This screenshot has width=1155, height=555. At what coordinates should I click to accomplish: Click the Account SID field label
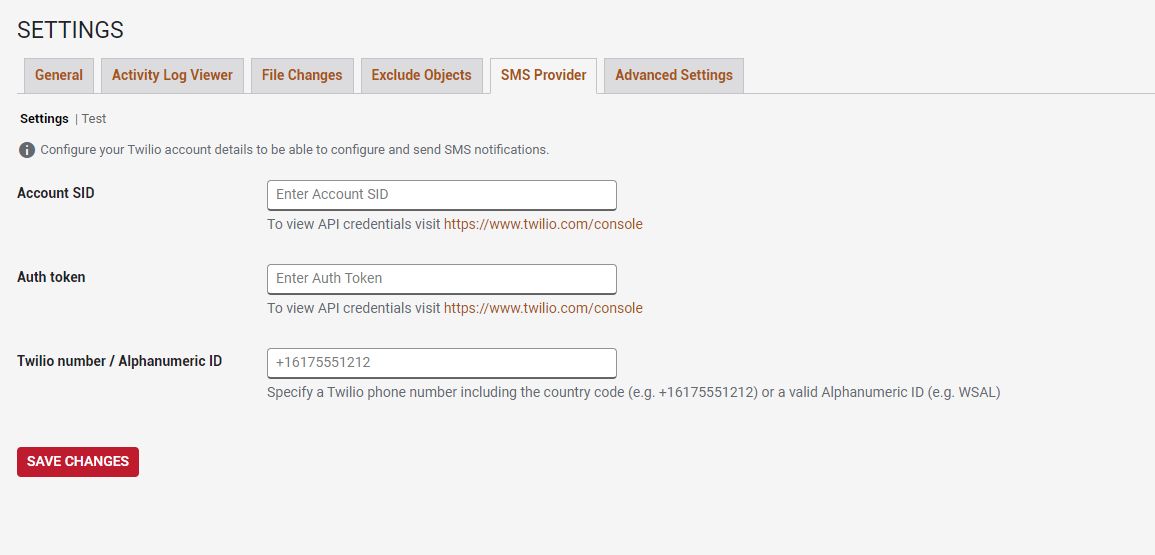point(56,193)
